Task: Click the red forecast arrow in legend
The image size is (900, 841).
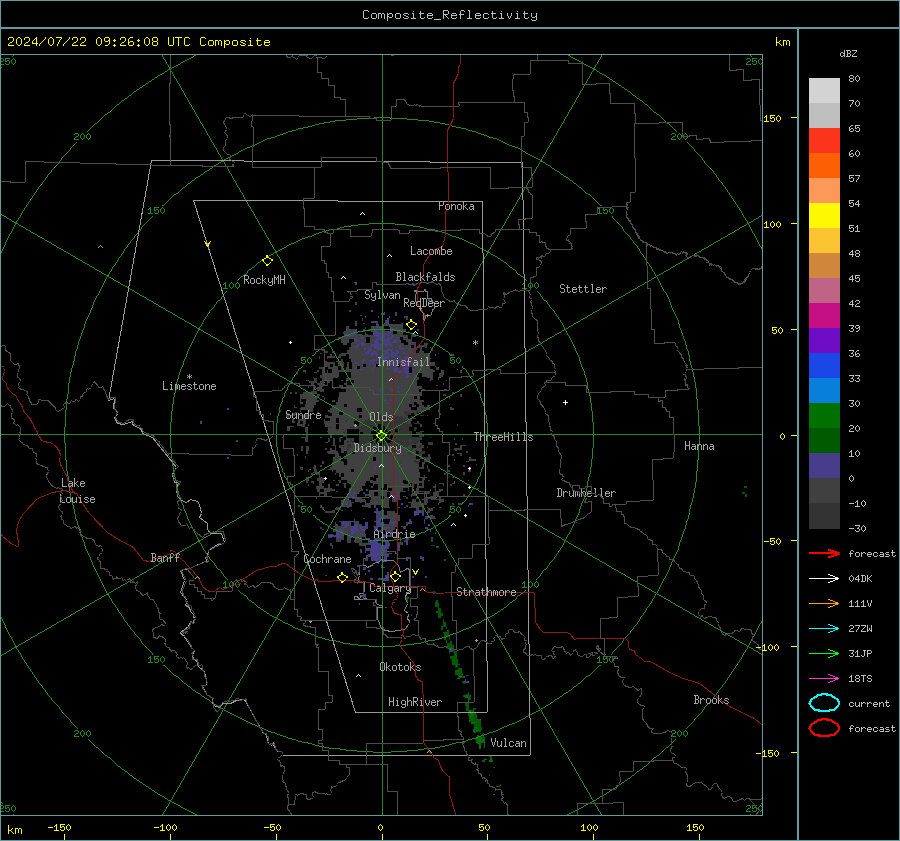Action: tap(824, 553)
